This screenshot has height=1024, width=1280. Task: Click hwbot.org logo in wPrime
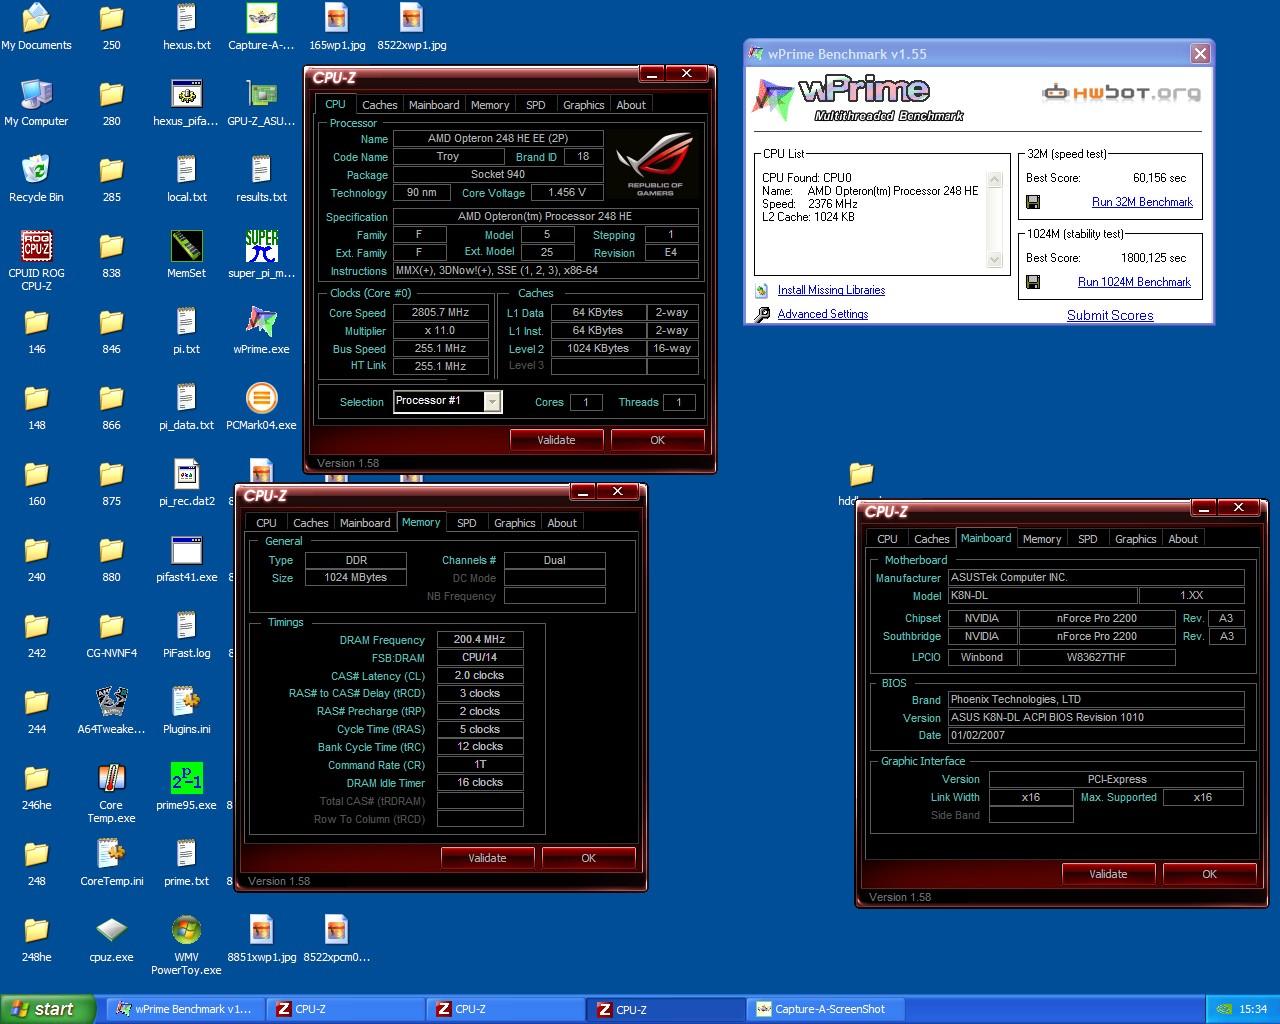click(1121, 93)
